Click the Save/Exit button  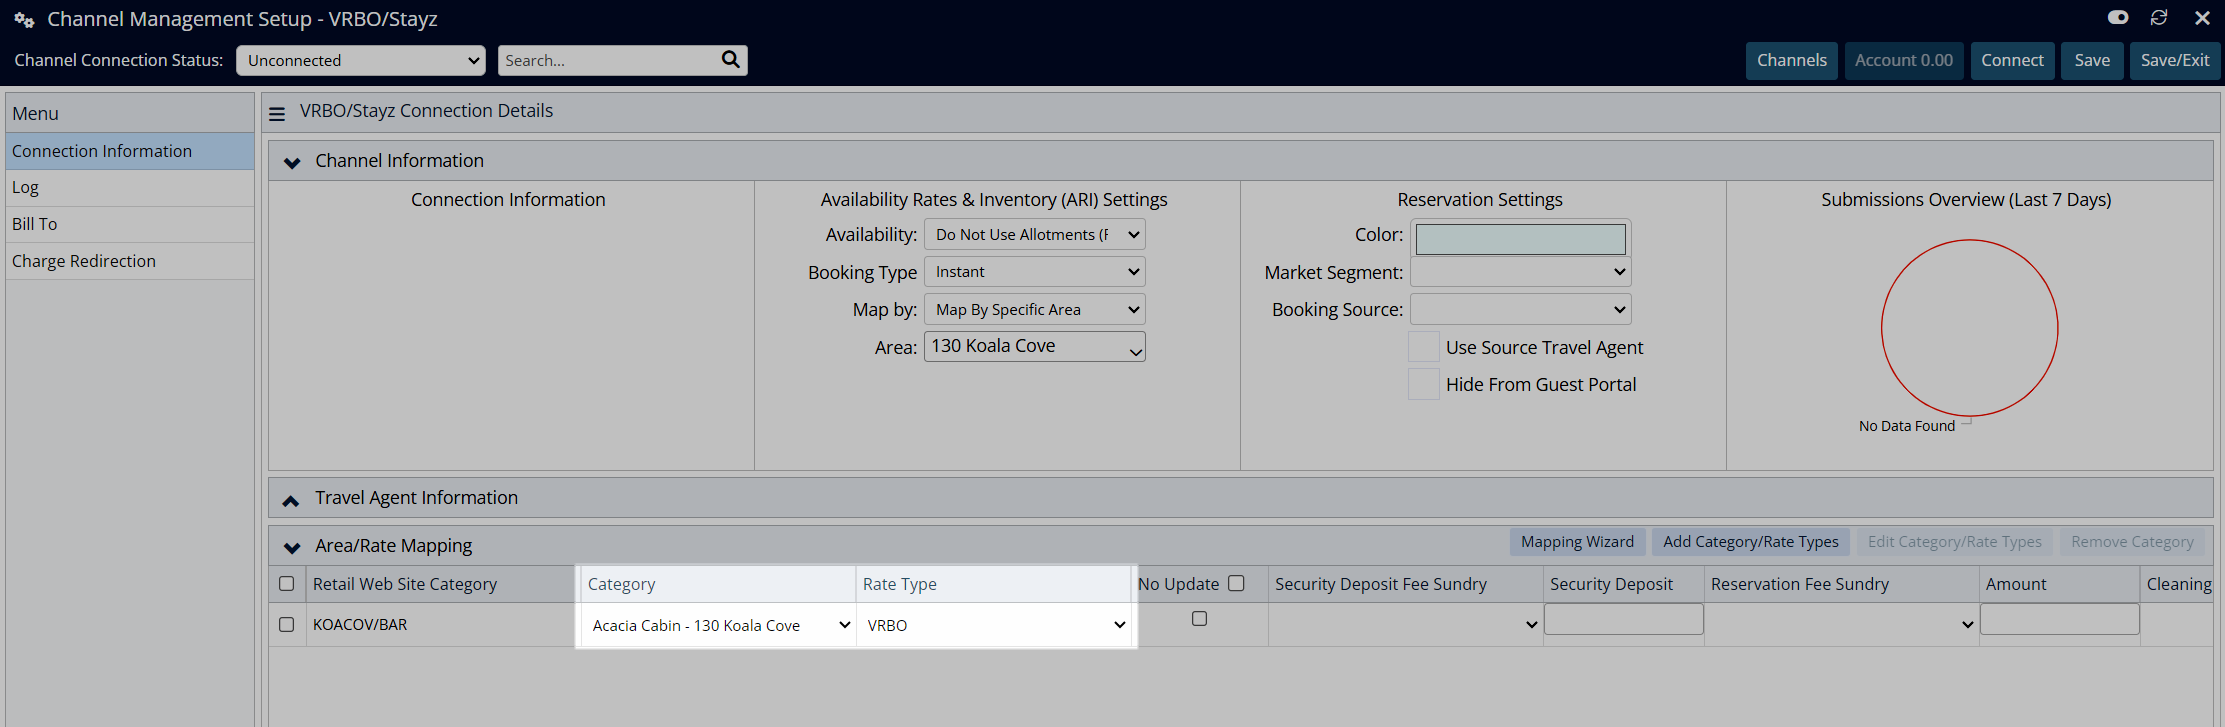tap(2175, 60)
